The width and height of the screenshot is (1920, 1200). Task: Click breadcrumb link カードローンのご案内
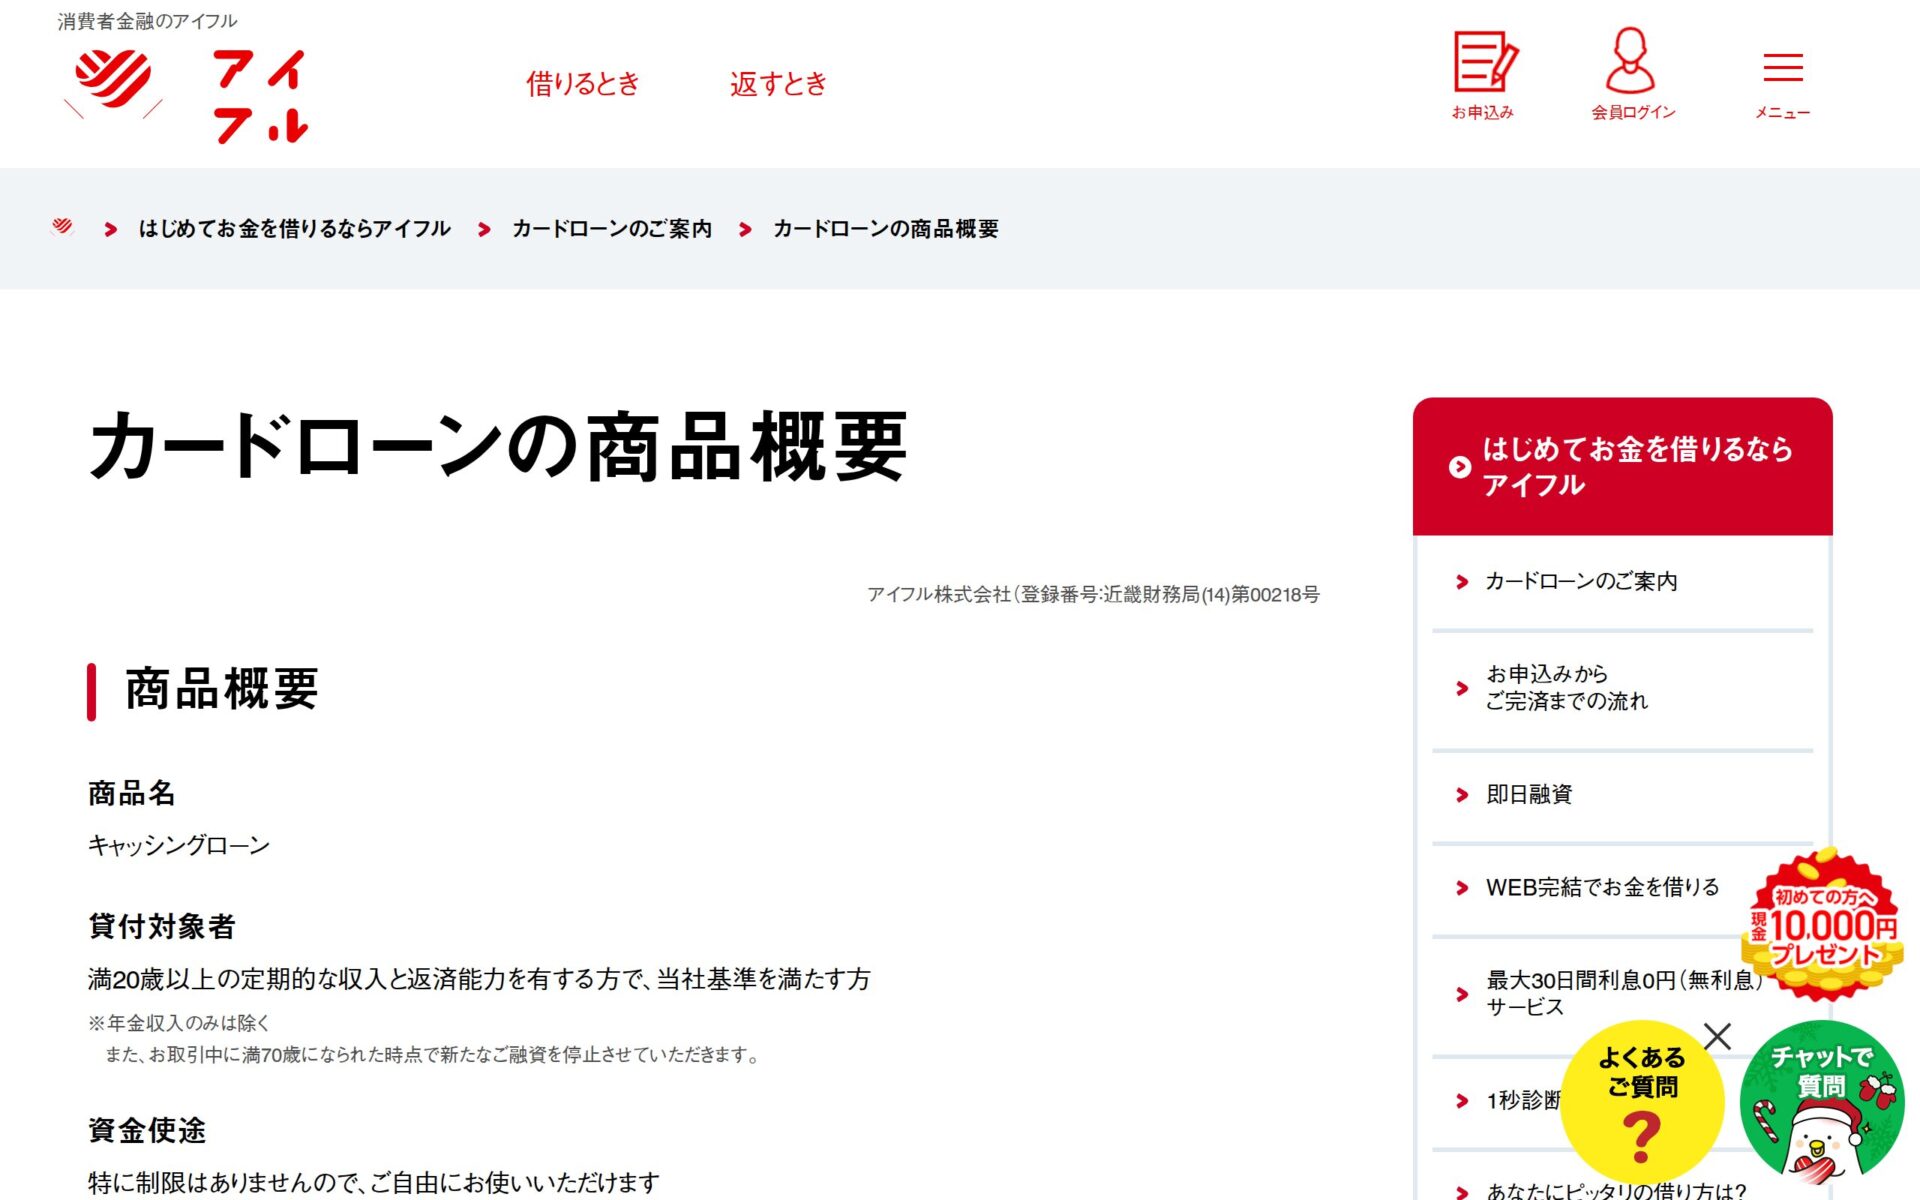(x=612, y=228)
